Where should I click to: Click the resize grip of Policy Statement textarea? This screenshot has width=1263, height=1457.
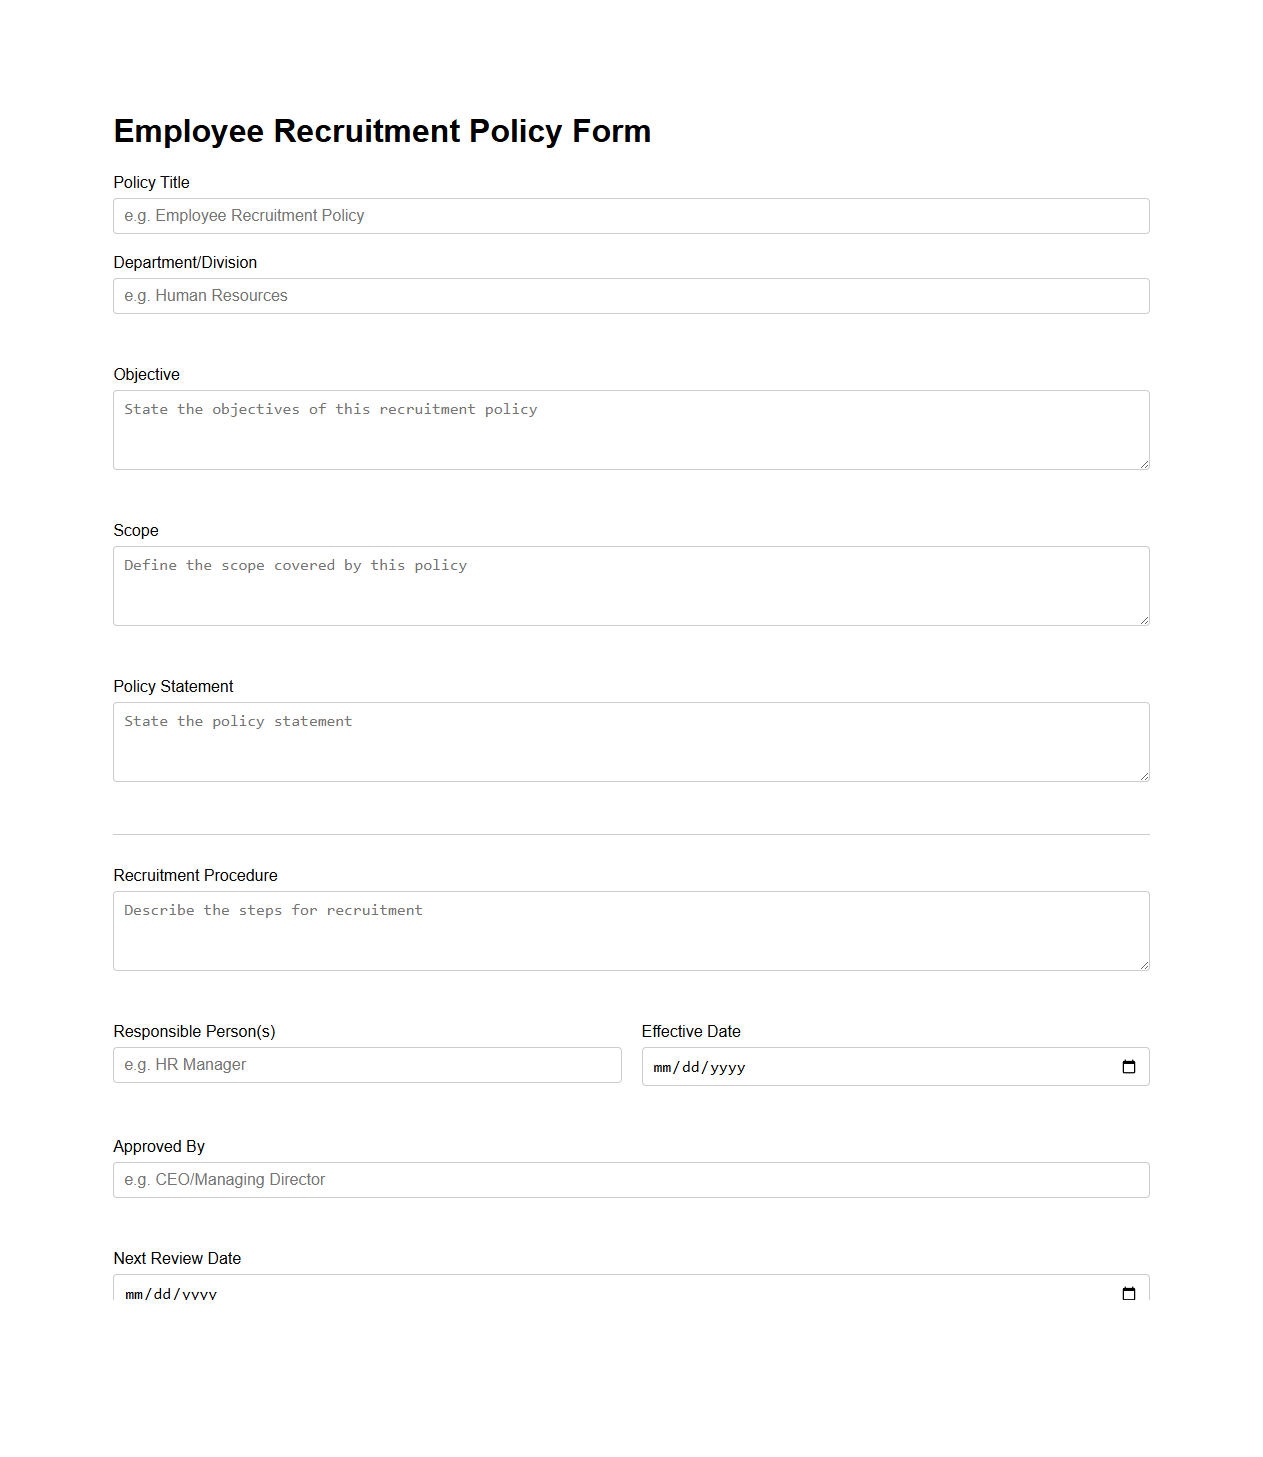click(1143, 775)
